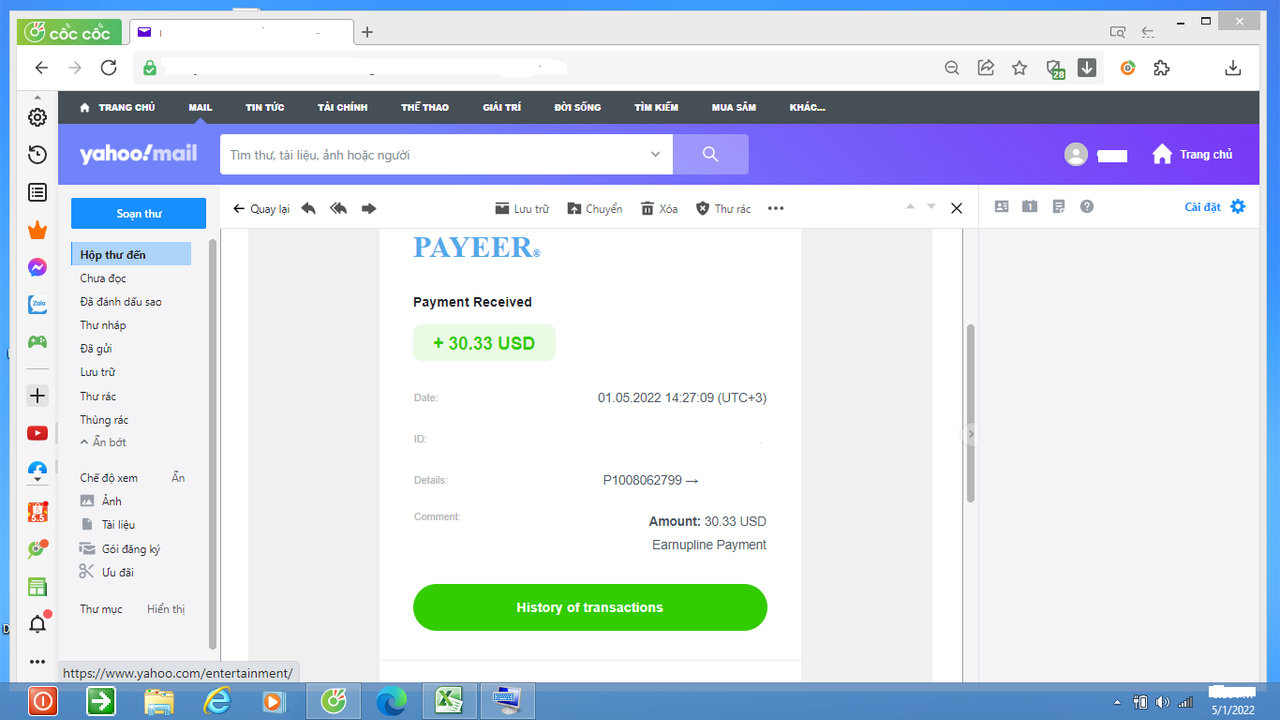This screenshot has width=1280, height=720.
Task: Expand right side panel arrow
Action: [970, 434]
